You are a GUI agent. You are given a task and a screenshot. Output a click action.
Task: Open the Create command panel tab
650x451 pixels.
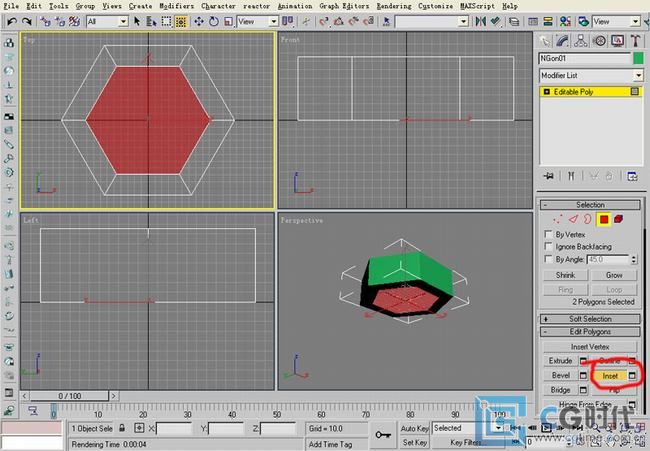pyautogui.click(x=545, y=41)
